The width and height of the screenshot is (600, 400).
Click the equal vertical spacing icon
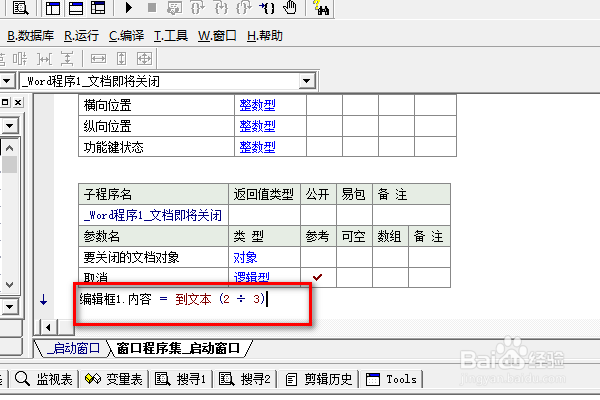[67, 59]
